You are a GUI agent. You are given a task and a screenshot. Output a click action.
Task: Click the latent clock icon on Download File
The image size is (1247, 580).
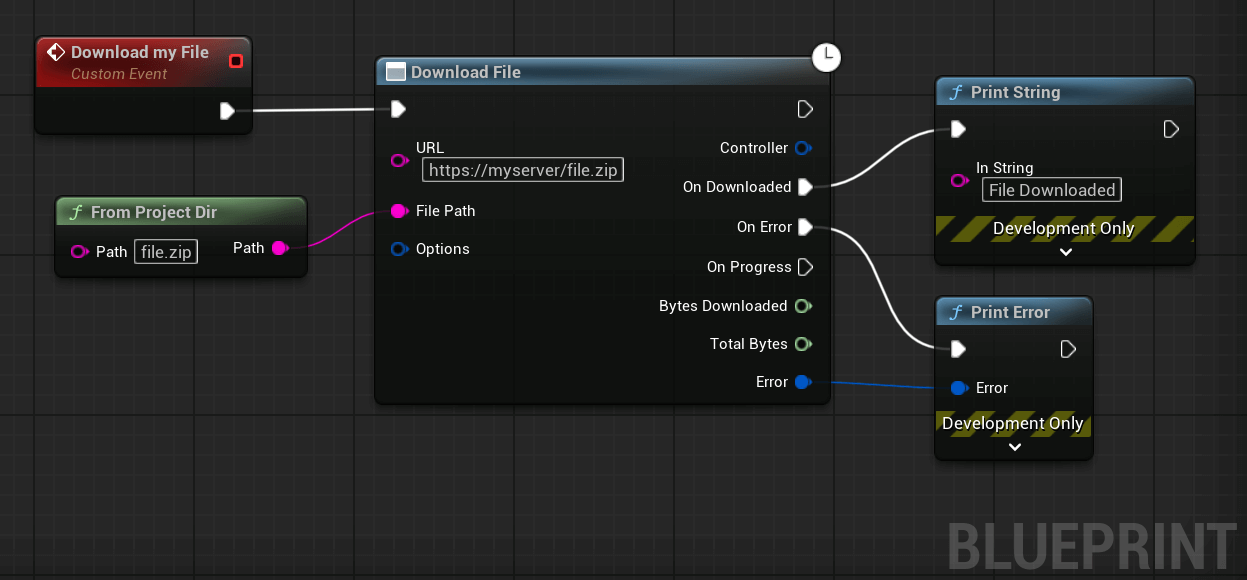[826, 58]
